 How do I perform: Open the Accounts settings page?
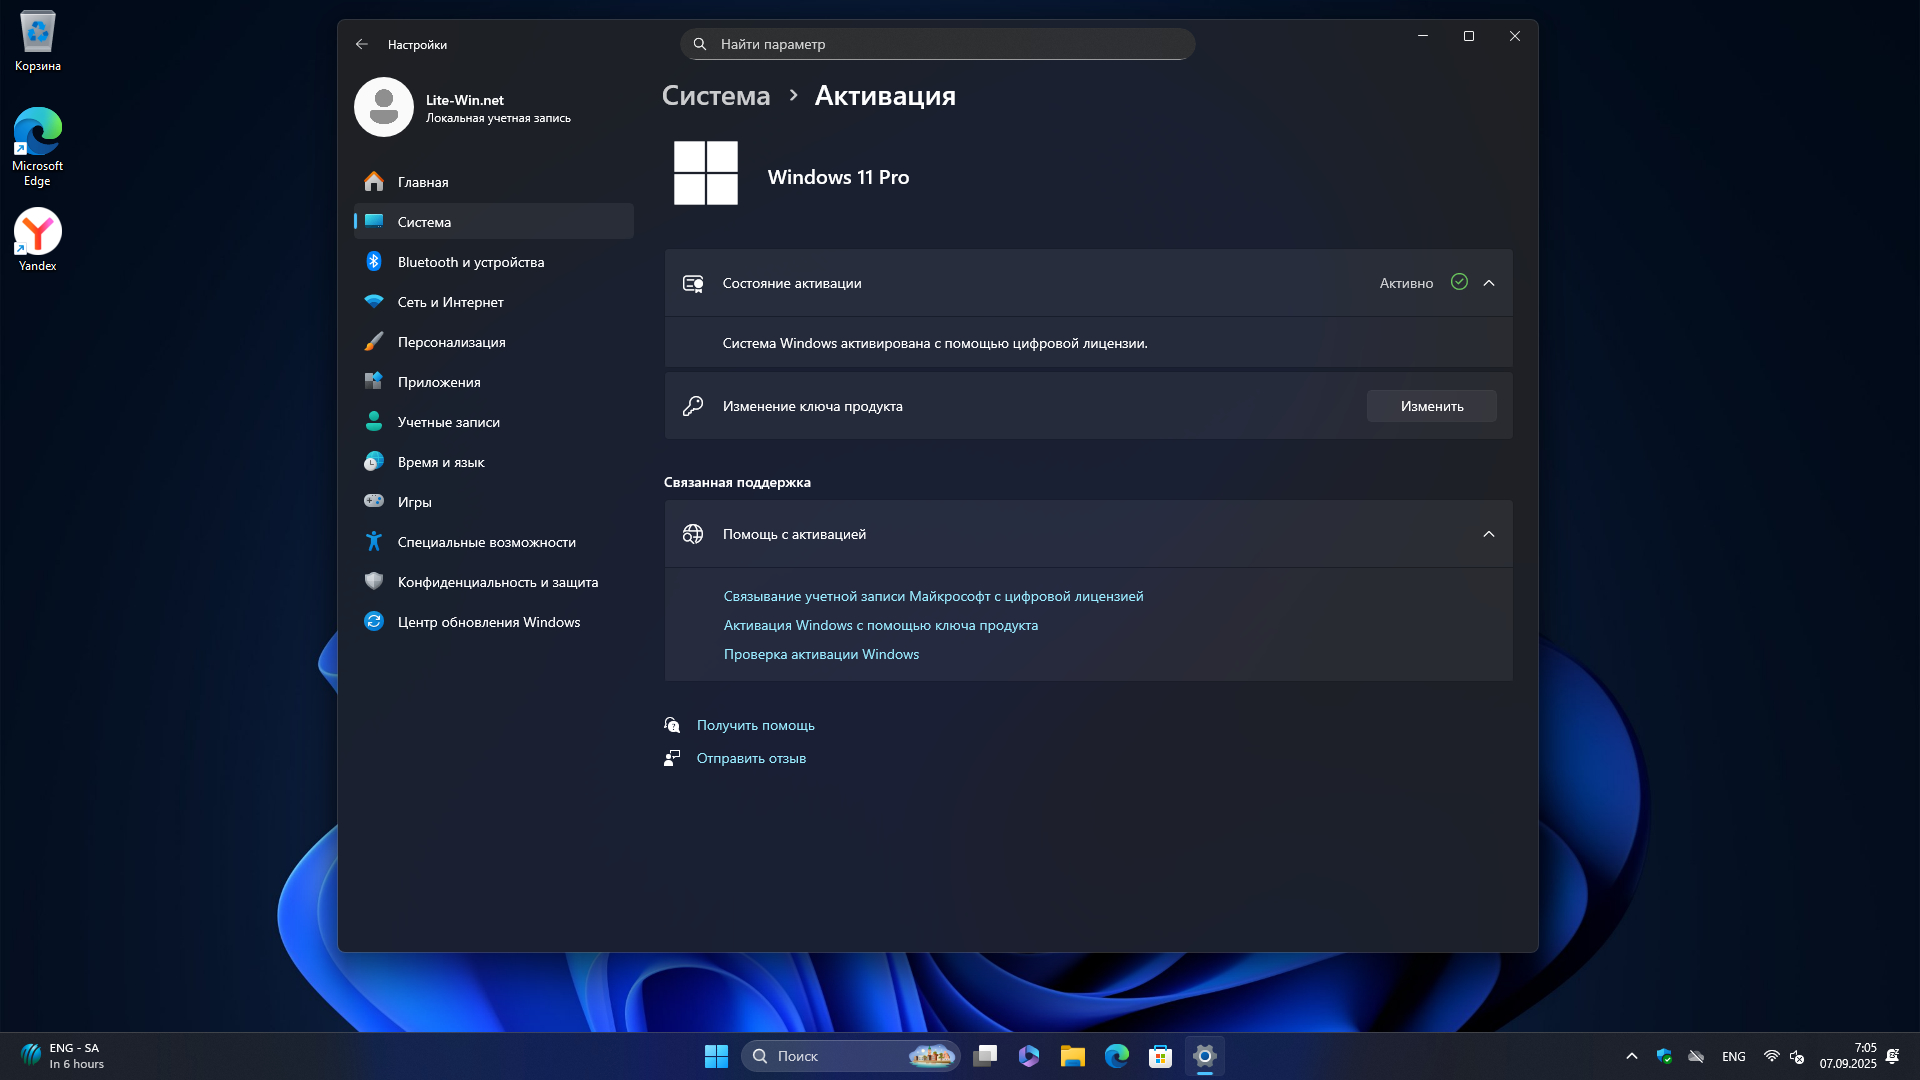pyautogui.click(x=494, y=422)
